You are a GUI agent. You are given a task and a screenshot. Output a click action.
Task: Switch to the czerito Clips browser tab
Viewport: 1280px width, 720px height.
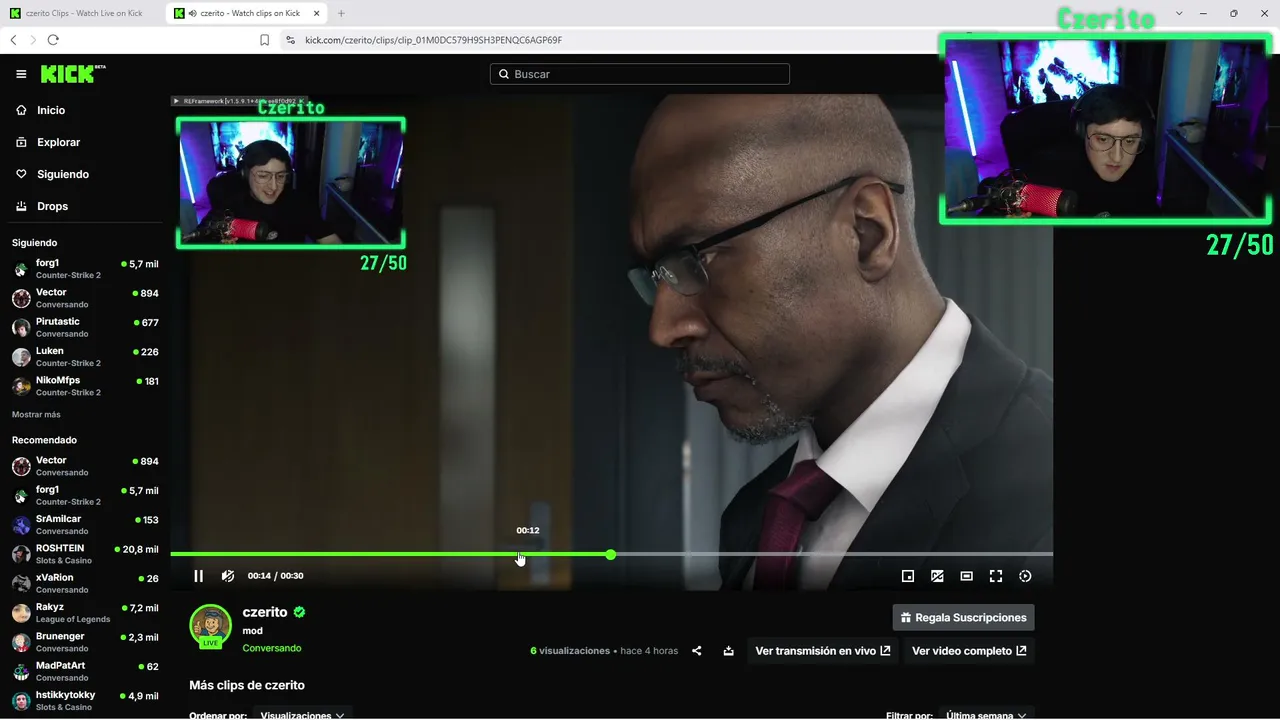click(x=83, y=13)
